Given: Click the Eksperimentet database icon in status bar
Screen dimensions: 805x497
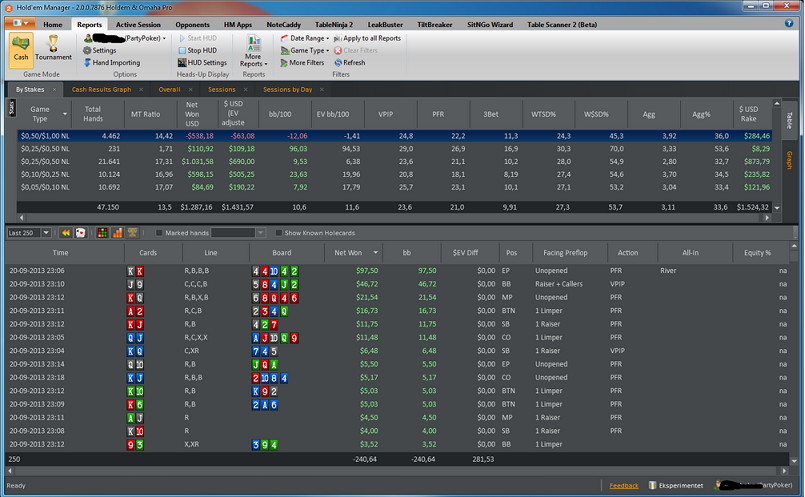Looking at the screenshot, I should click(x=653, y=485).
